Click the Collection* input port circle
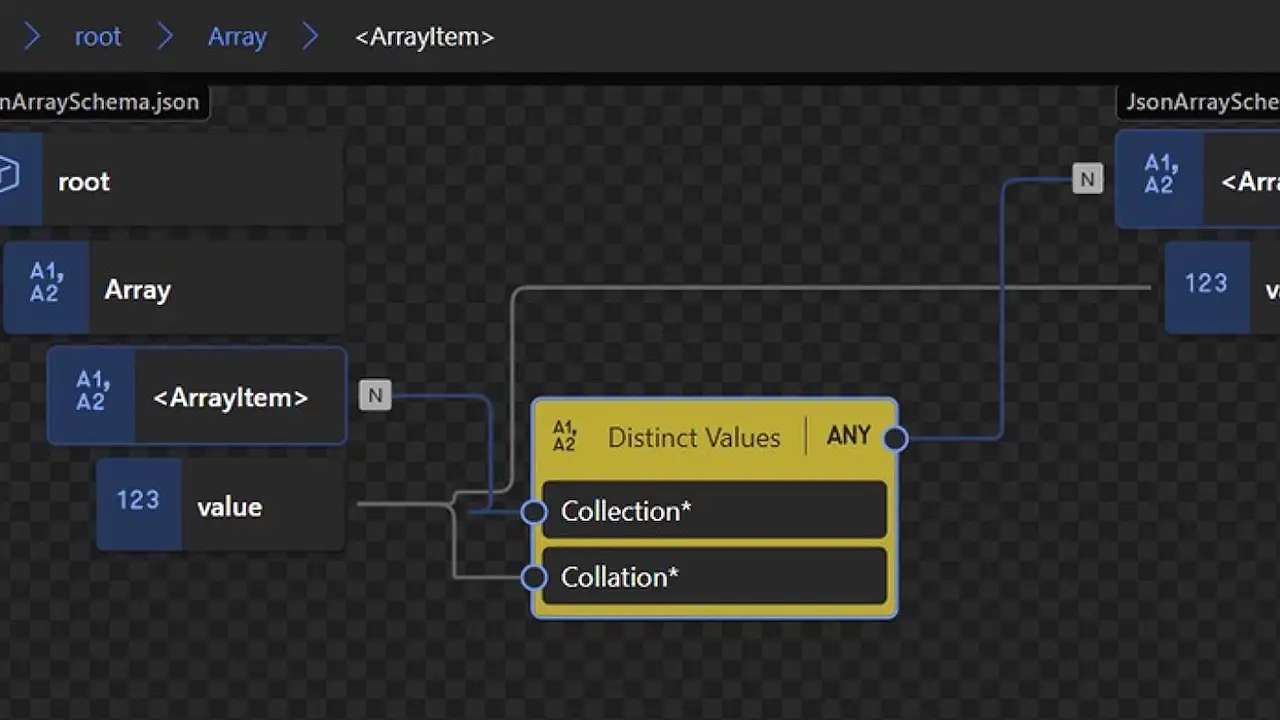Image resolution: width=1280 pixels, height=720 pixels. coord(533,512)
